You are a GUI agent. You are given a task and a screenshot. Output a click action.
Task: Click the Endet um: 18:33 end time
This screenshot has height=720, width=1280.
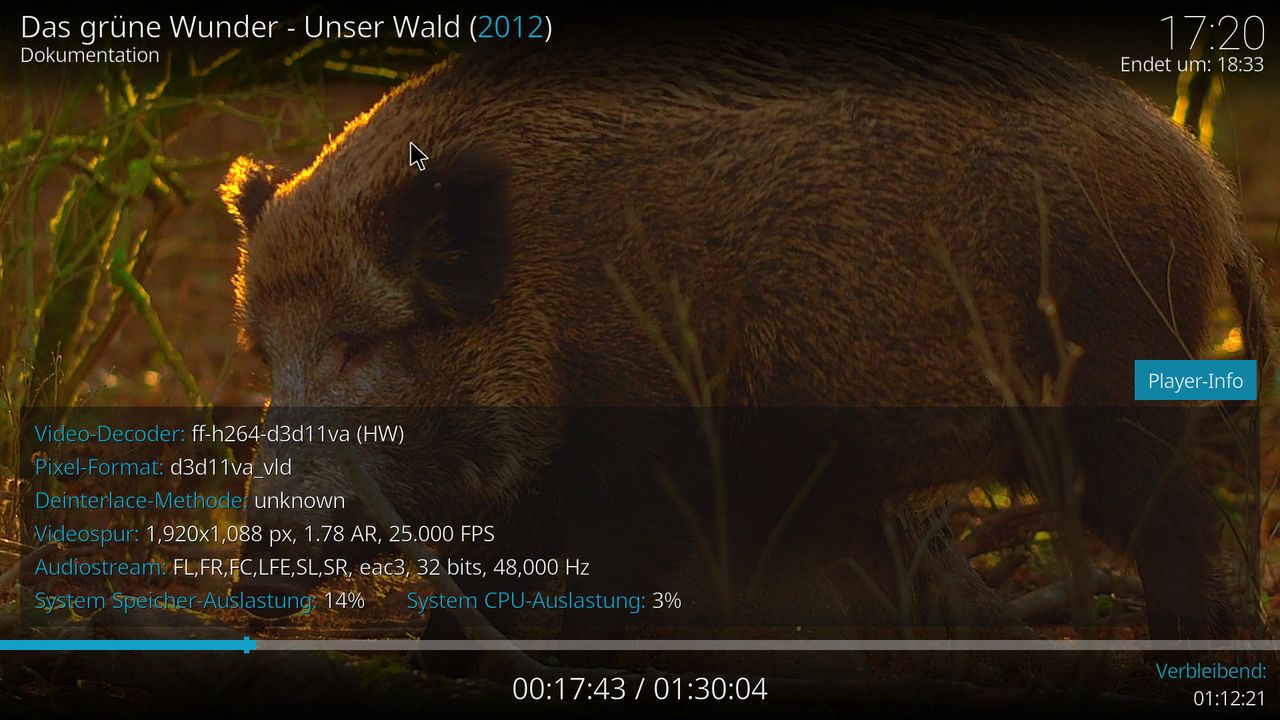[1192, 65]
